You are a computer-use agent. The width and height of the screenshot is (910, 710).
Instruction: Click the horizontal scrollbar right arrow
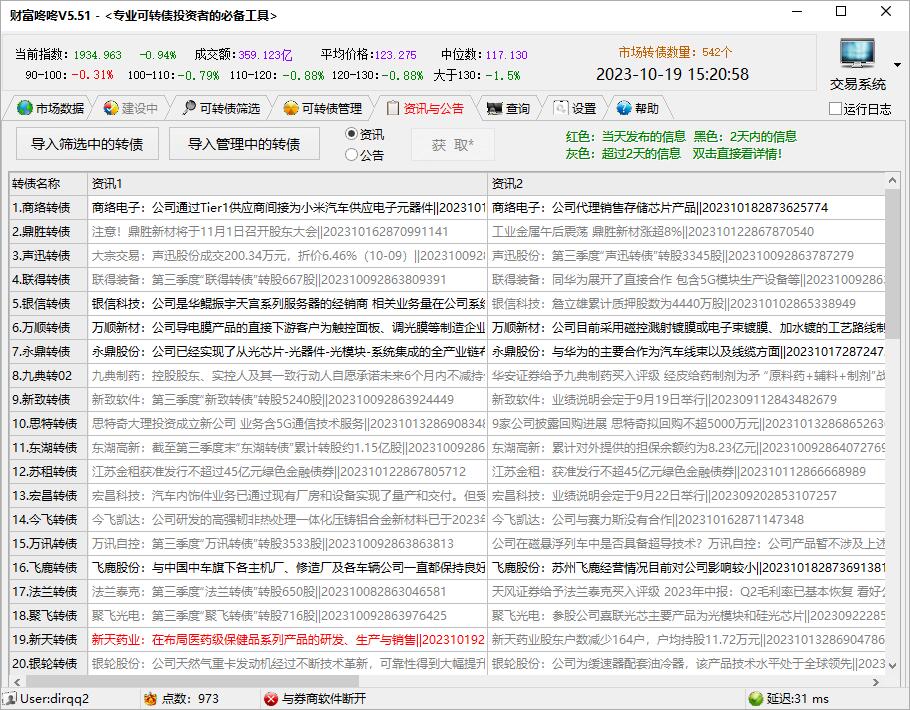pos(876,682)
